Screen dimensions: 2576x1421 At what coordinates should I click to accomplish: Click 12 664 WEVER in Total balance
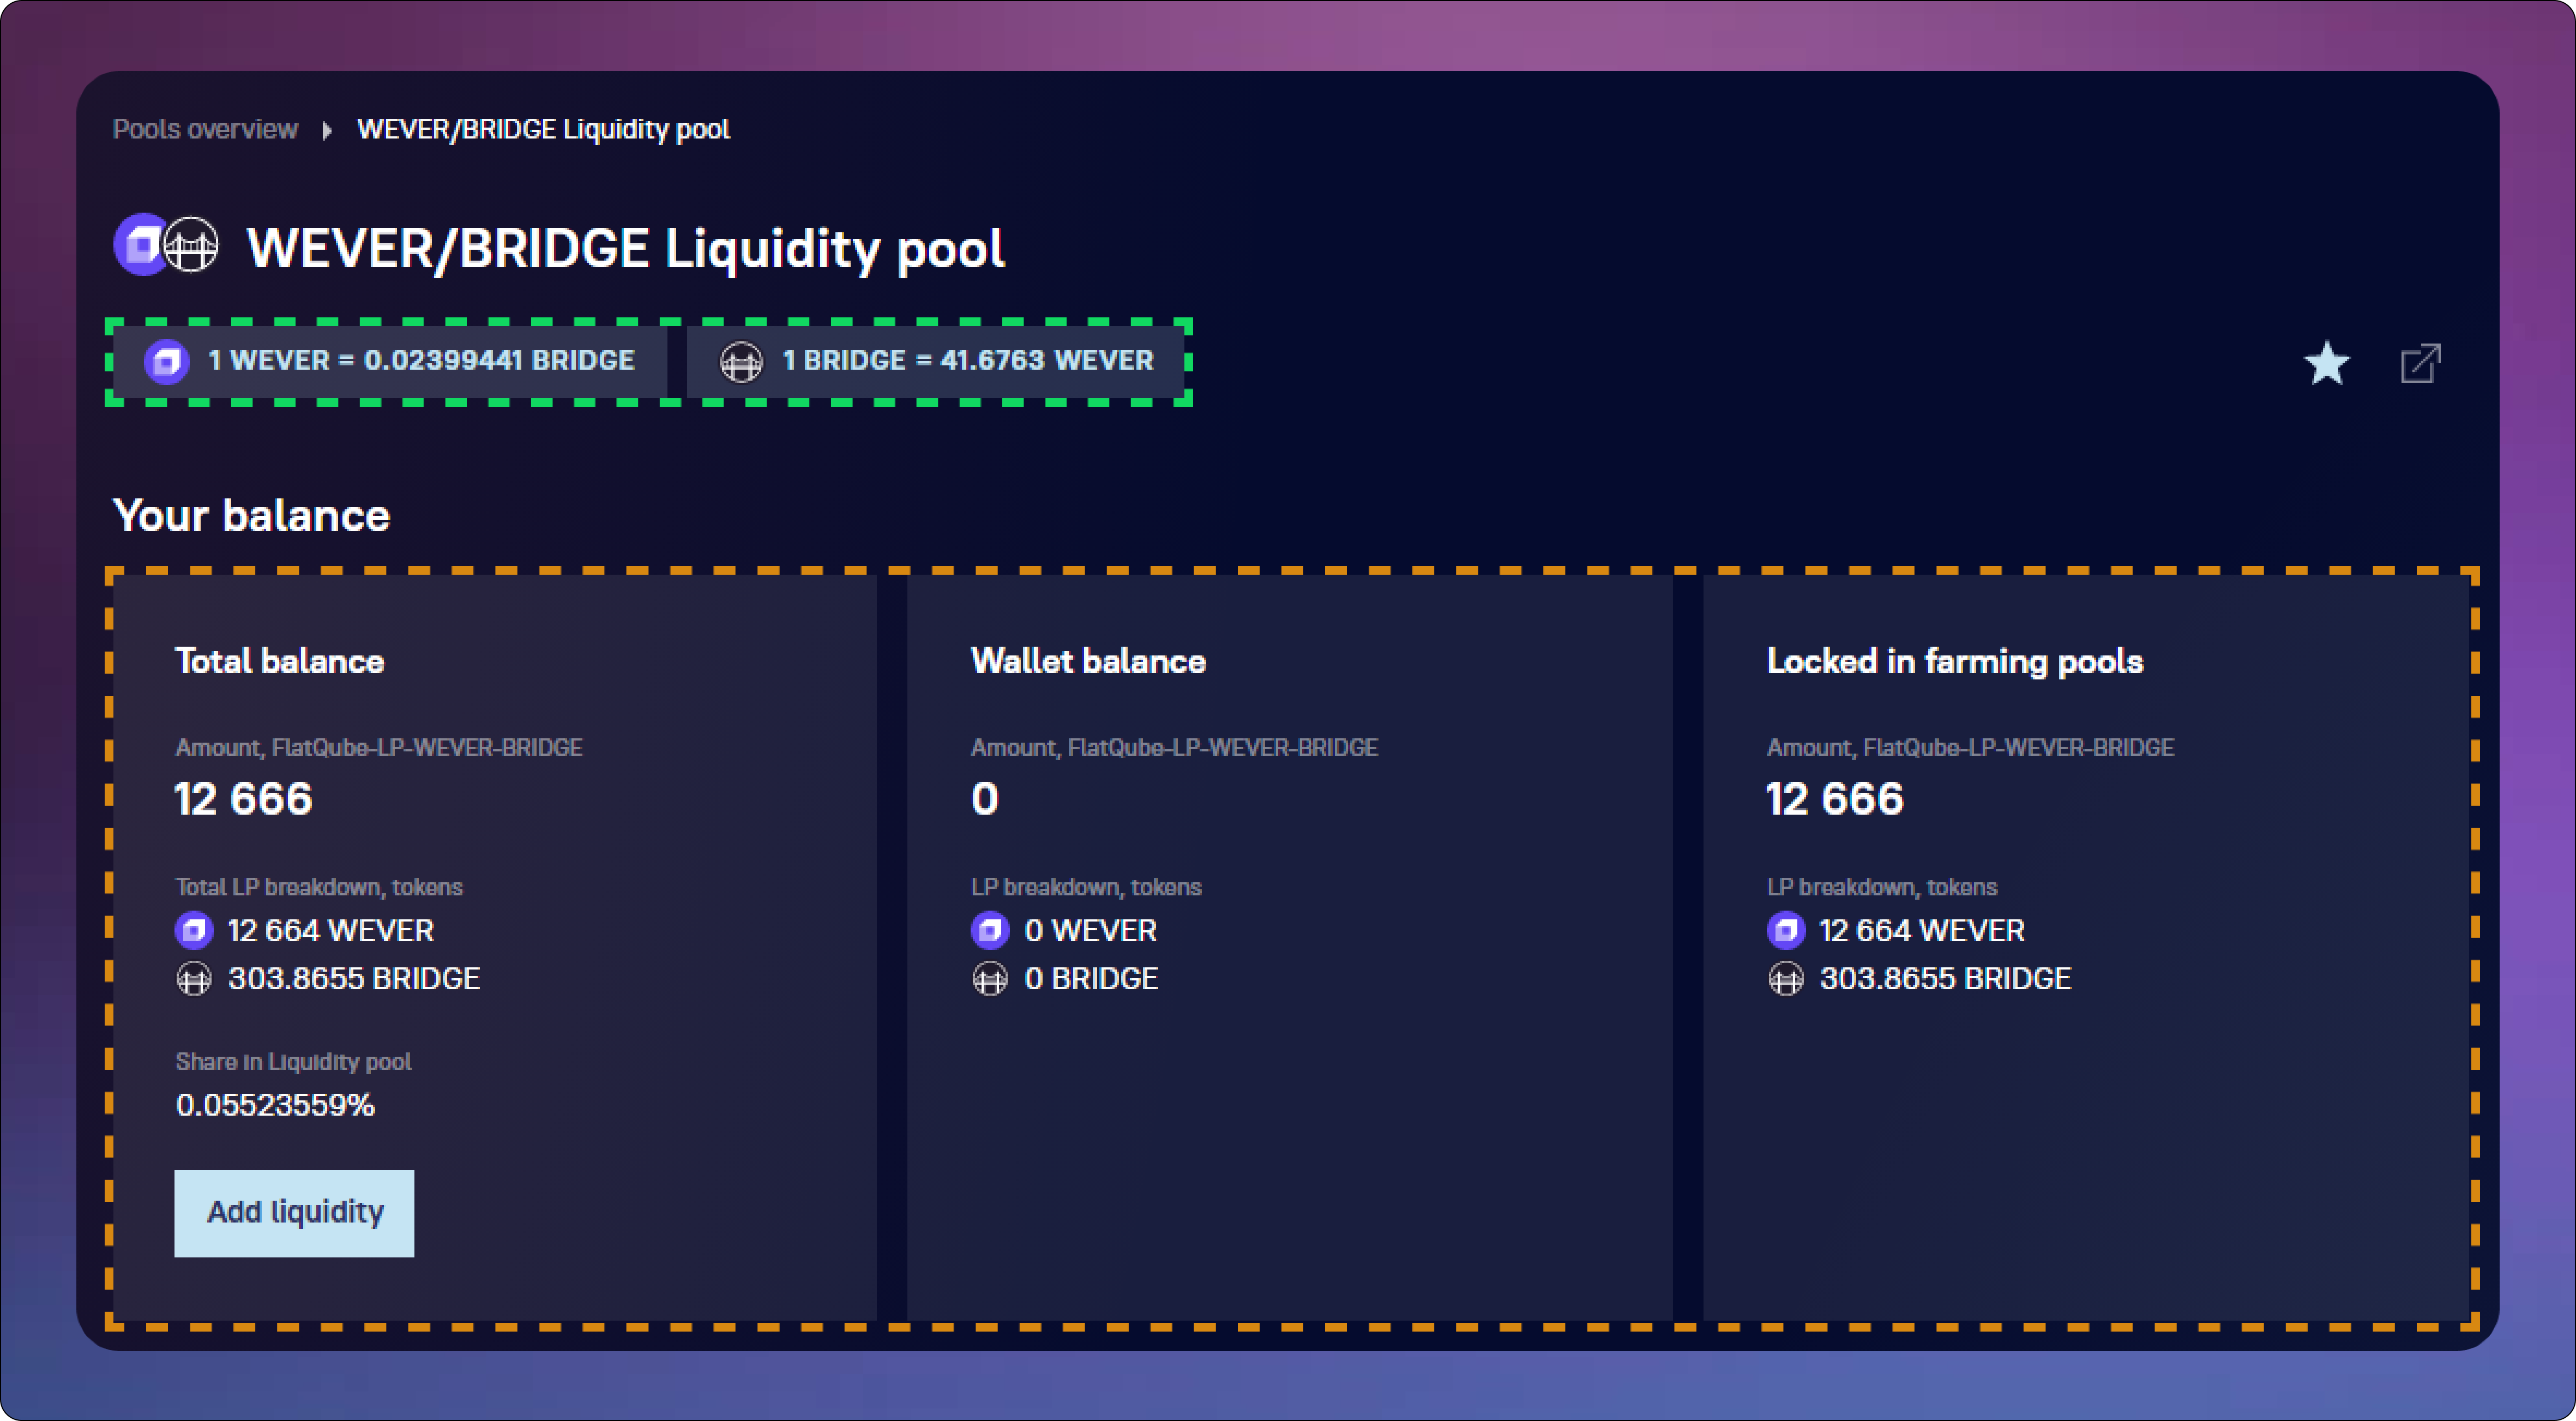click(331, 931)
